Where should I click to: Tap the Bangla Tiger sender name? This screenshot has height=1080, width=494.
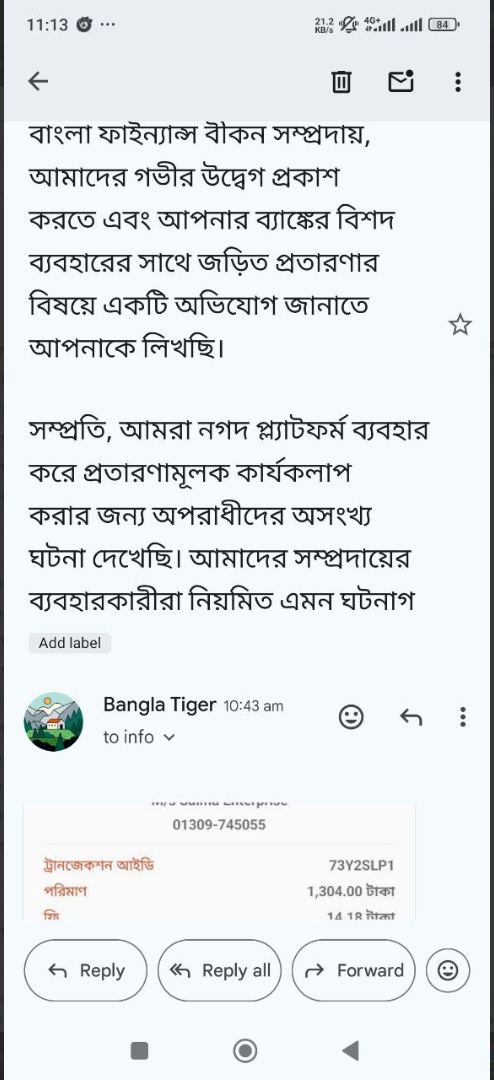pyautogui.click(x=160, y=705)
